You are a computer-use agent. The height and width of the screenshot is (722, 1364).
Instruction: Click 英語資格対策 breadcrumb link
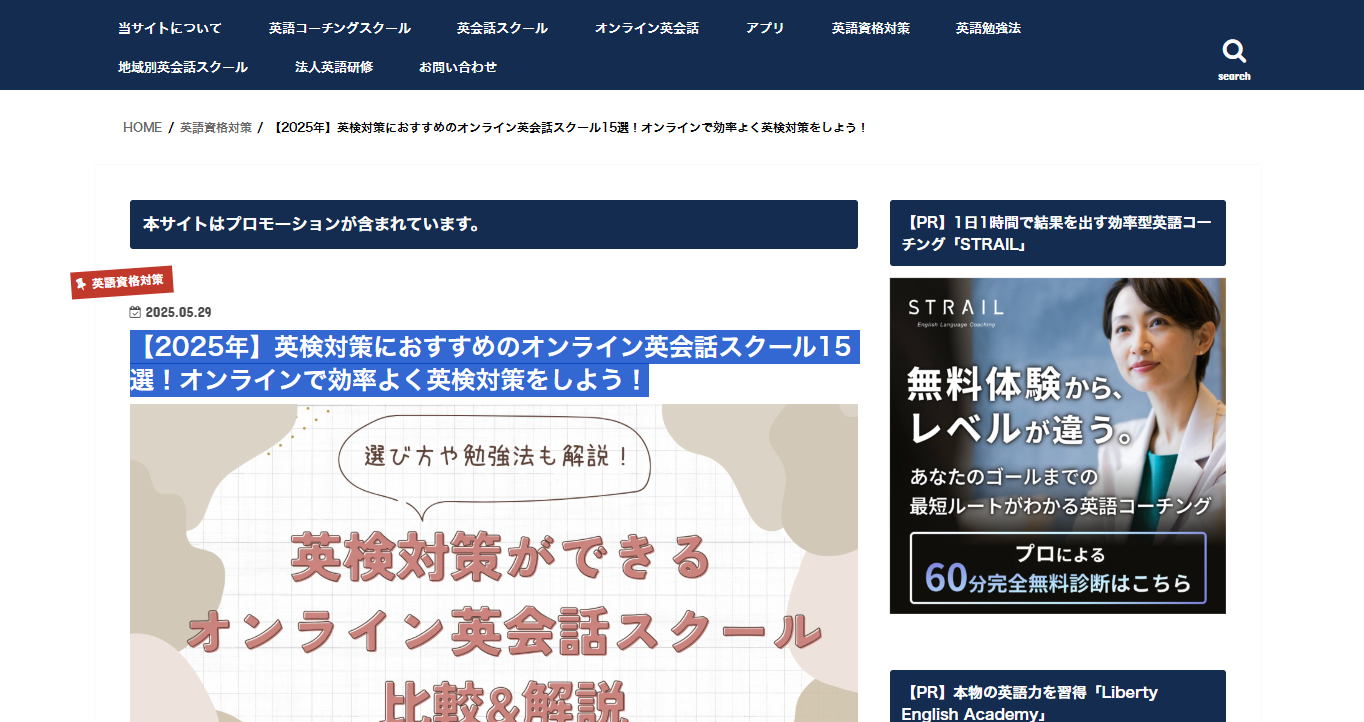pyautogui.click(x=216, y=128)
